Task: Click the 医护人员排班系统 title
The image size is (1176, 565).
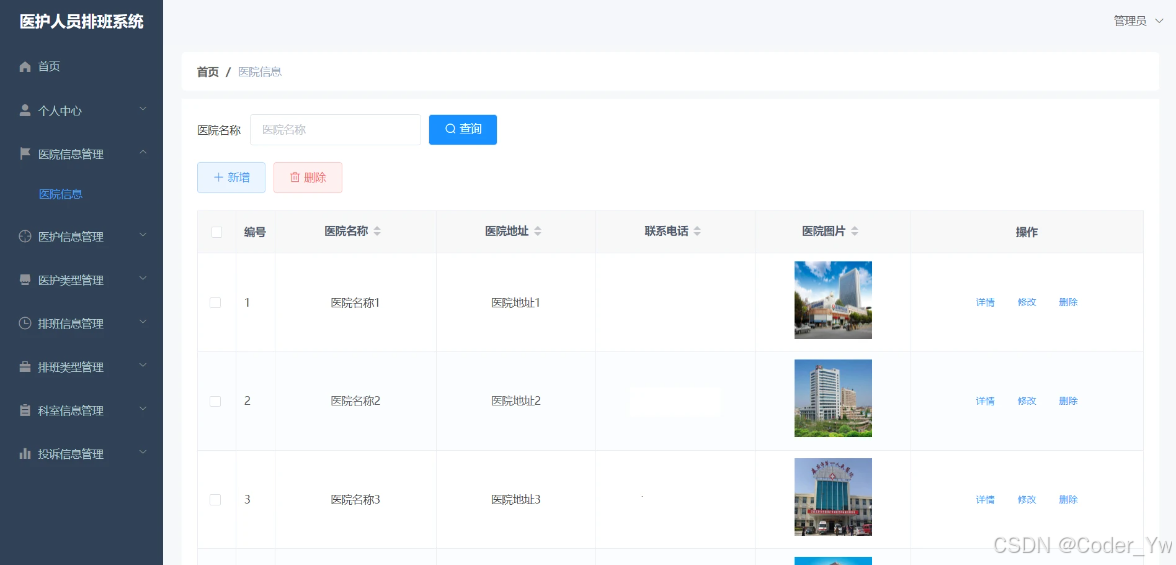Action: click(x=81, y=22)
